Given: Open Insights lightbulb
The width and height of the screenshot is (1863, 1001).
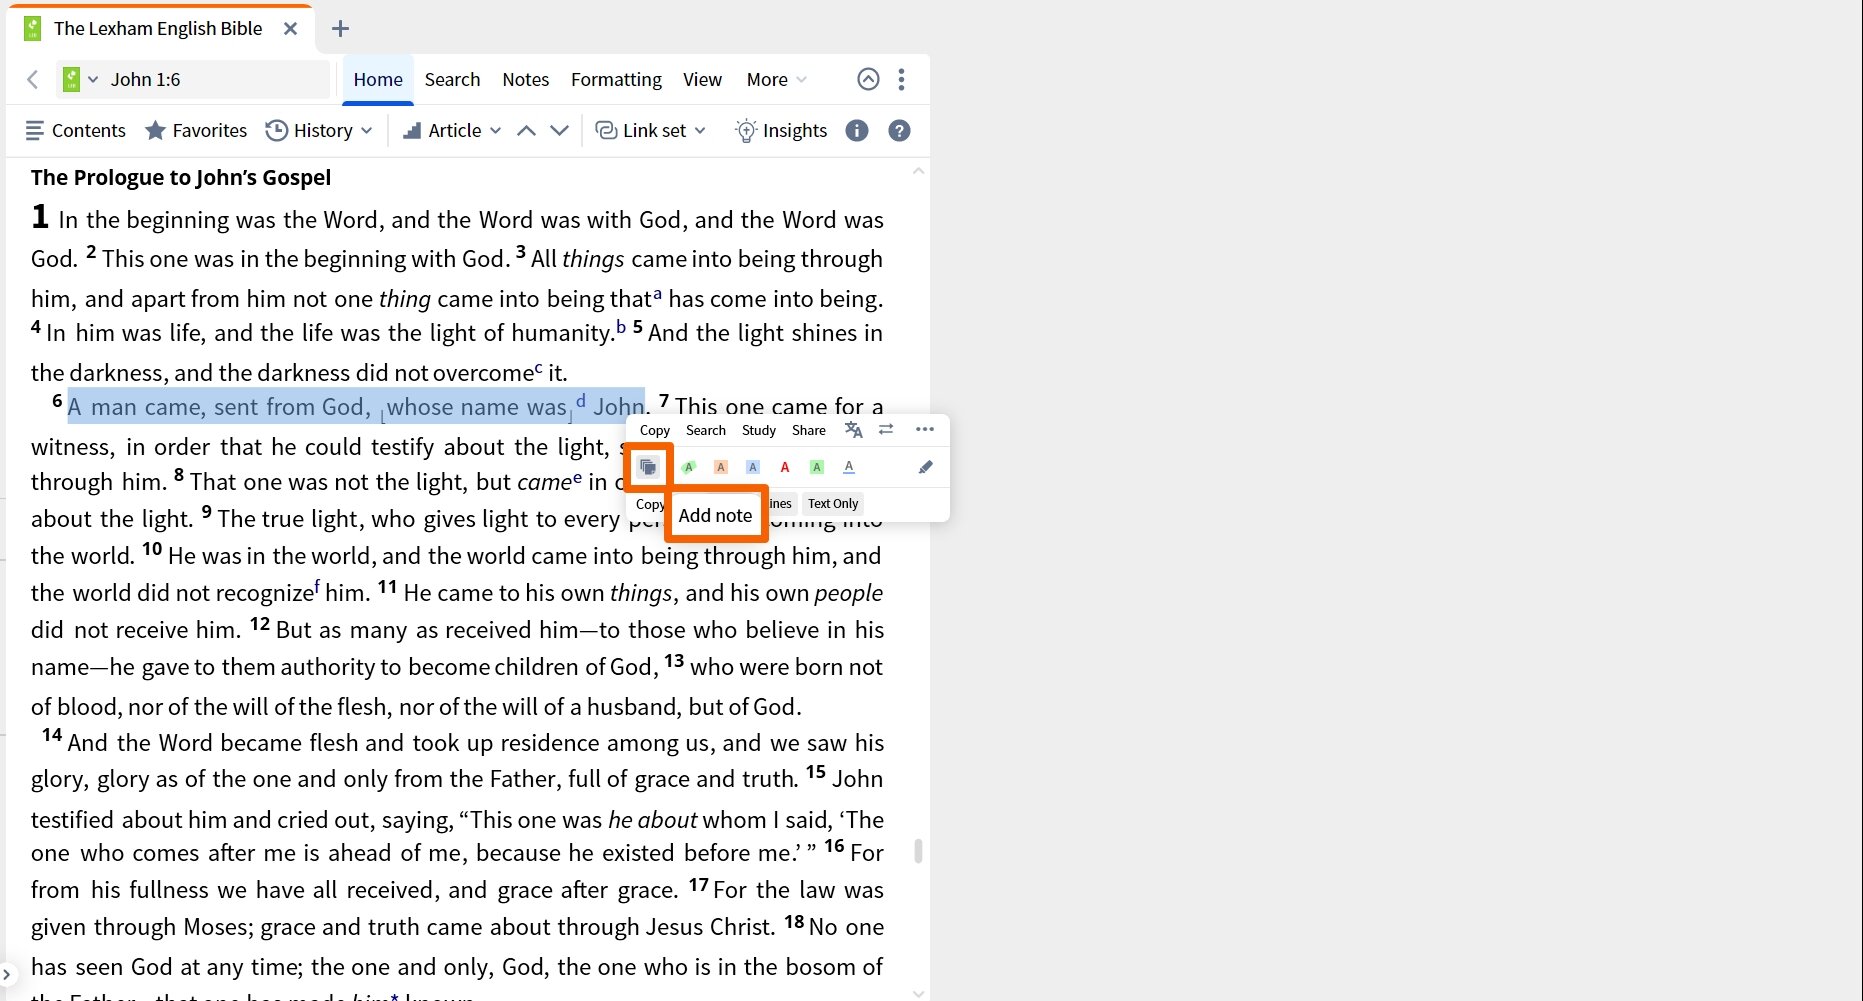Looking at the screenshot, I should (x=781, y=130).
